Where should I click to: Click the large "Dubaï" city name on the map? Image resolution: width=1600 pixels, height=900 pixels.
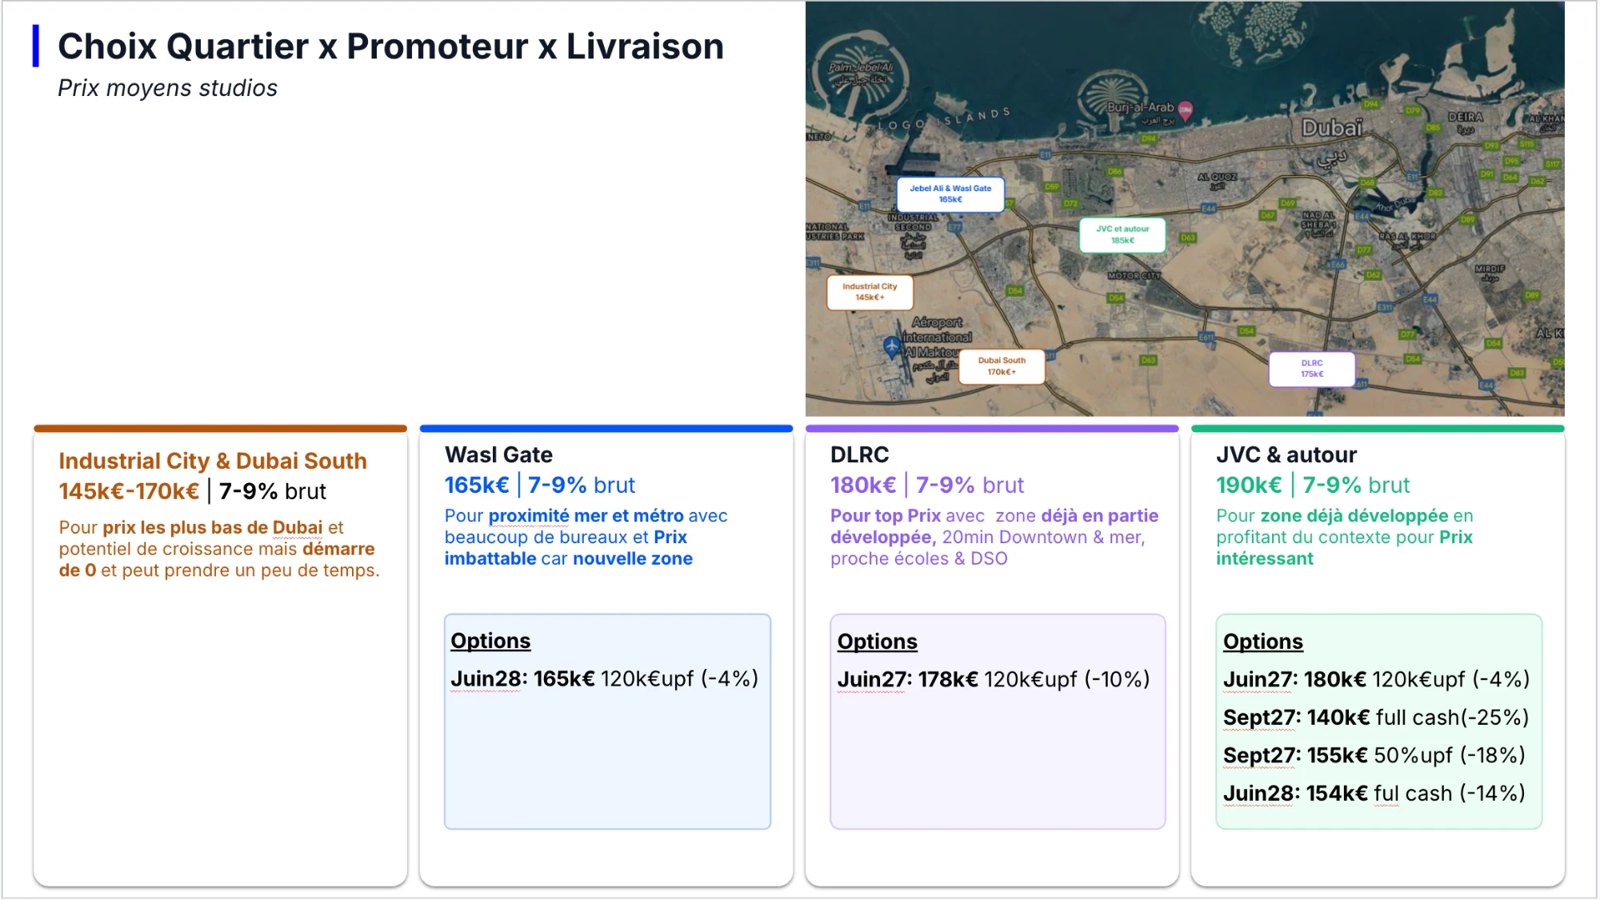(x=1332, y=128)
